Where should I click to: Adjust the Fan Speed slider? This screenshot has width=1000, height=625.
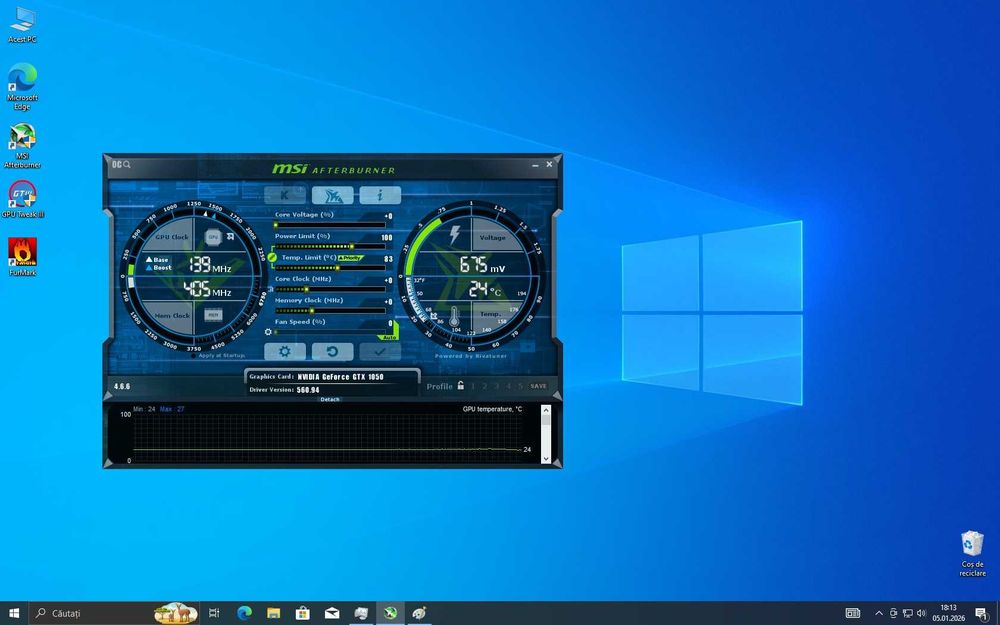click(330, 332)
